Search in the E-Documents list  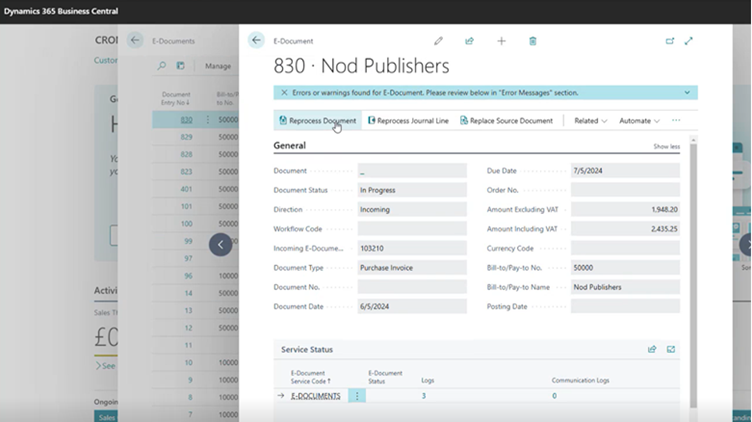(x=162, y=66)
